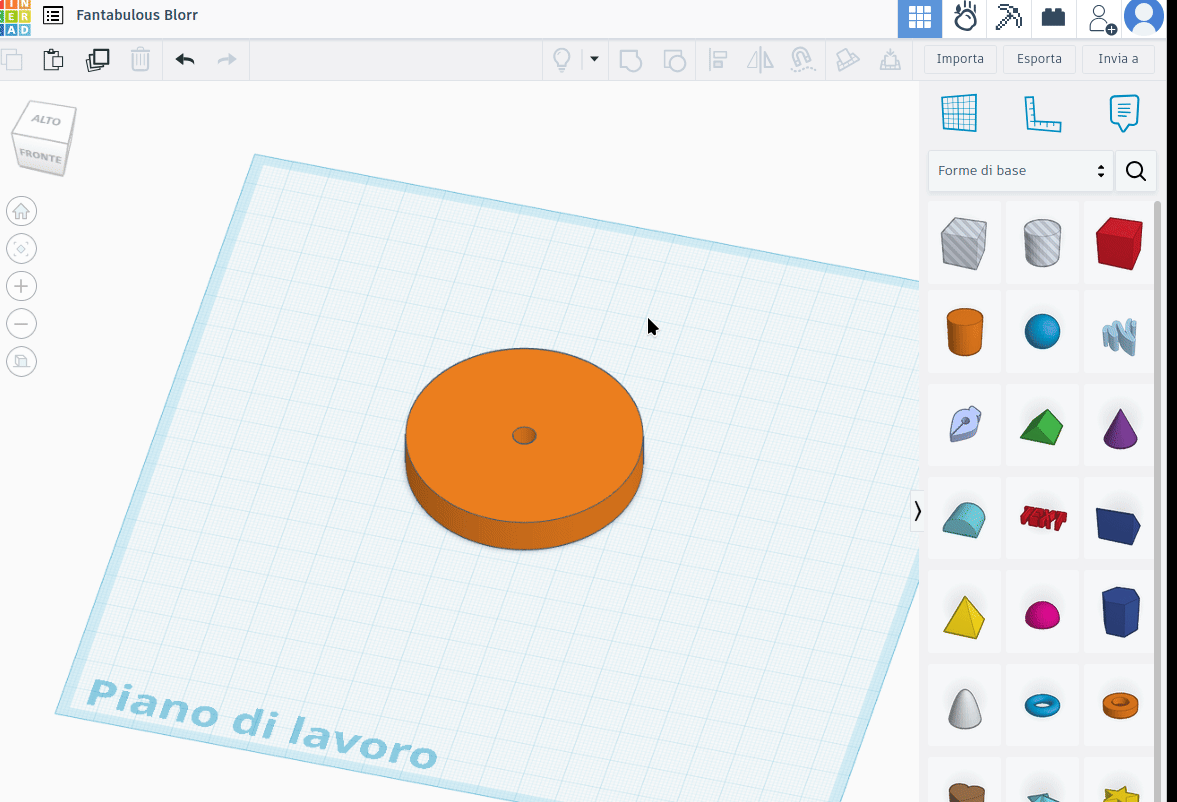Viewport: 1177px width, 802px height.
Task: Select the Workplane grid tool
Action: 959,113
